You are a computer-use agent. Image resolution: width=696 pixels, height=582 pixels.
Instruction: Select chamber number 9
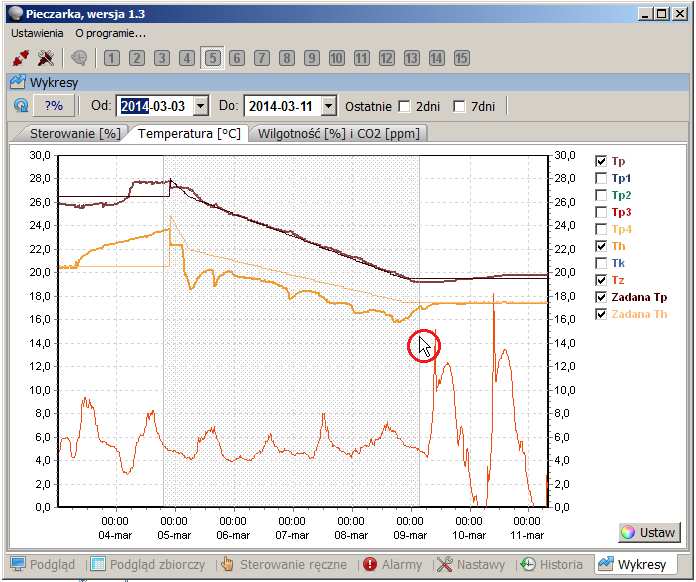tap(312, 58)
